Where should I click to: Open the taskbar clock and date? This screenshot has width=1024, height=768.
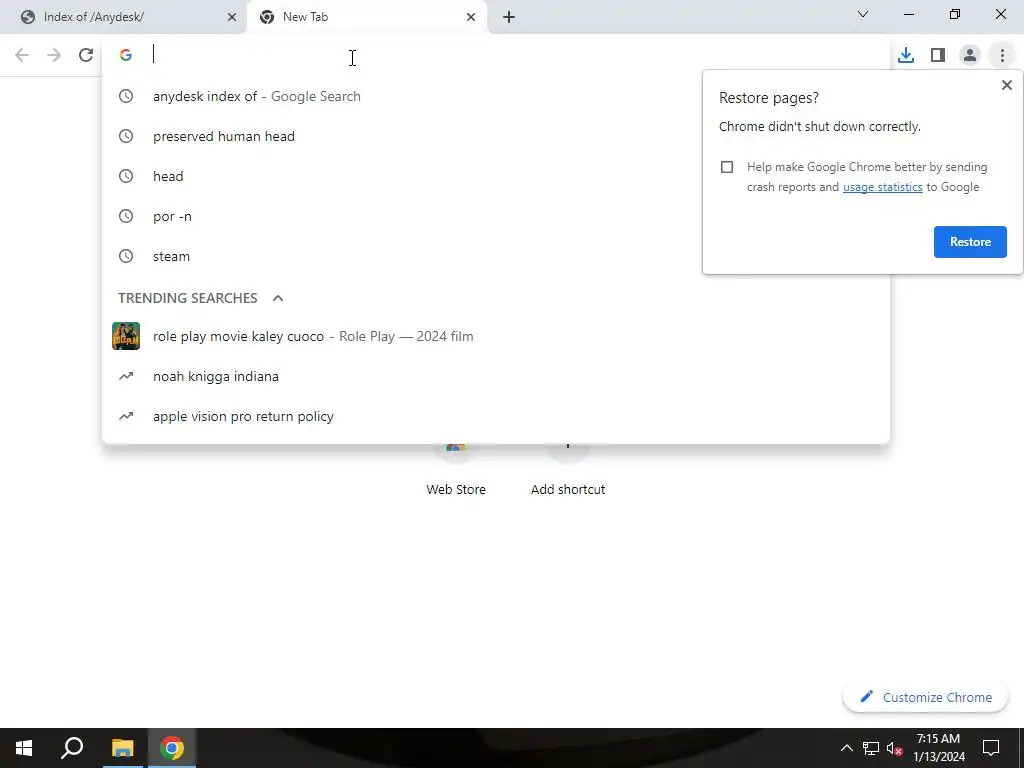(x=938, y=748)
